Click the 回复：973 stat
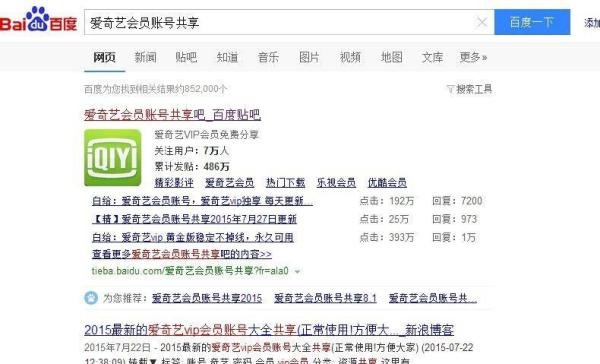600x364 pixels. [455, 219]
